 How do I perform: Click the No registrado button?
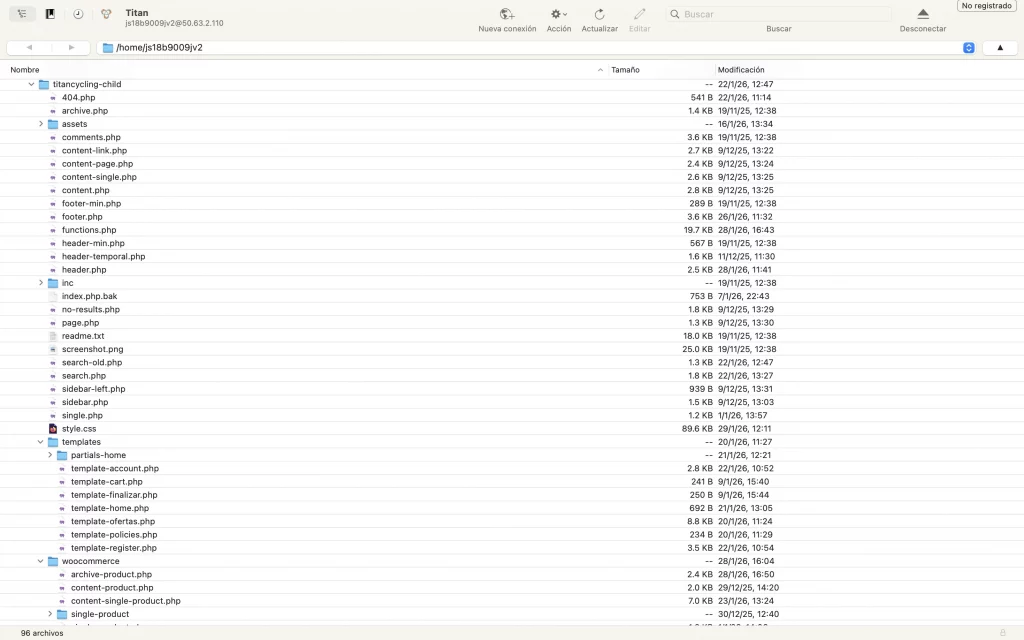pyautogui.click(x=986, y=5)
